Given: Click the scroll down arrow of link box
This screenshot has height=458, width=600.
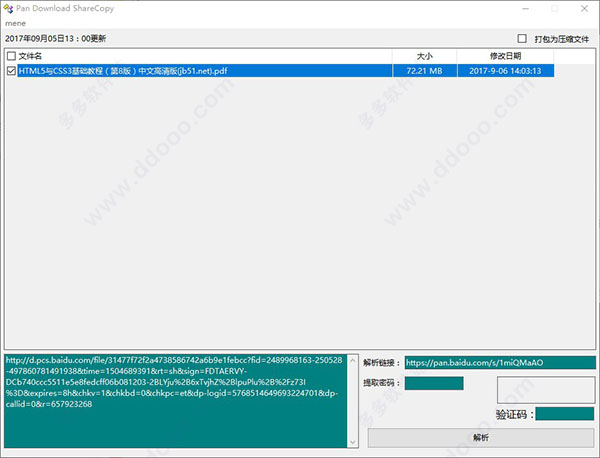Looking at the screenshot, I should click(352, 442).
